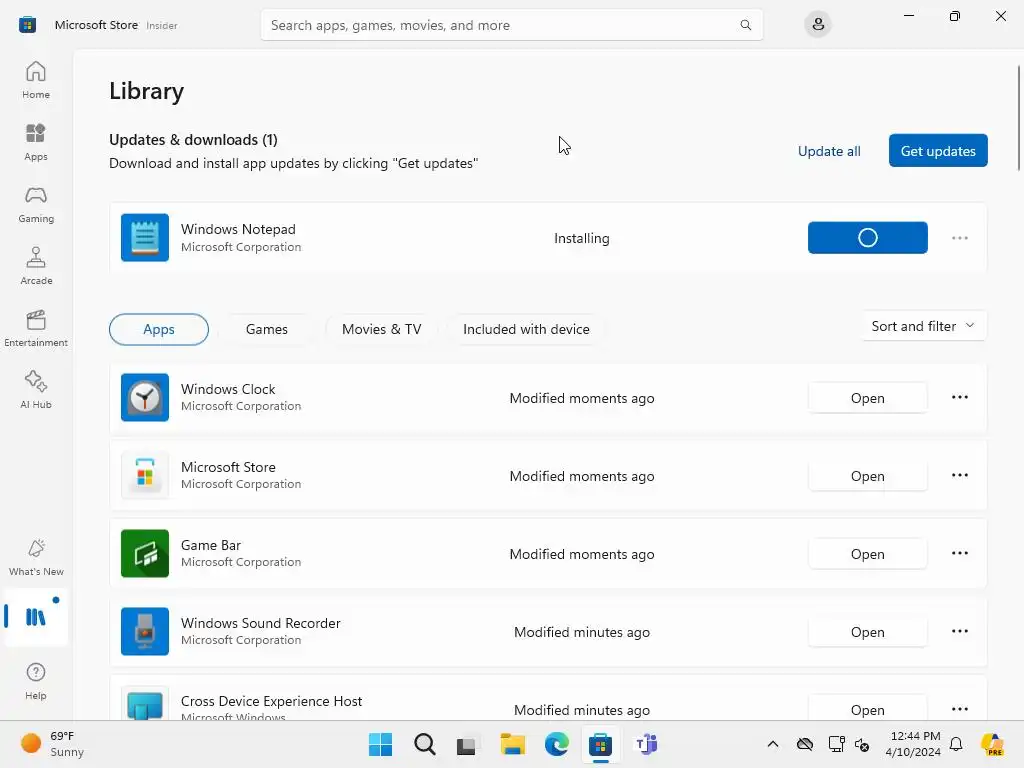This screenshot has width=1024, height=768.
Task: Open the user account profile icon
Action: click(818, 25)
